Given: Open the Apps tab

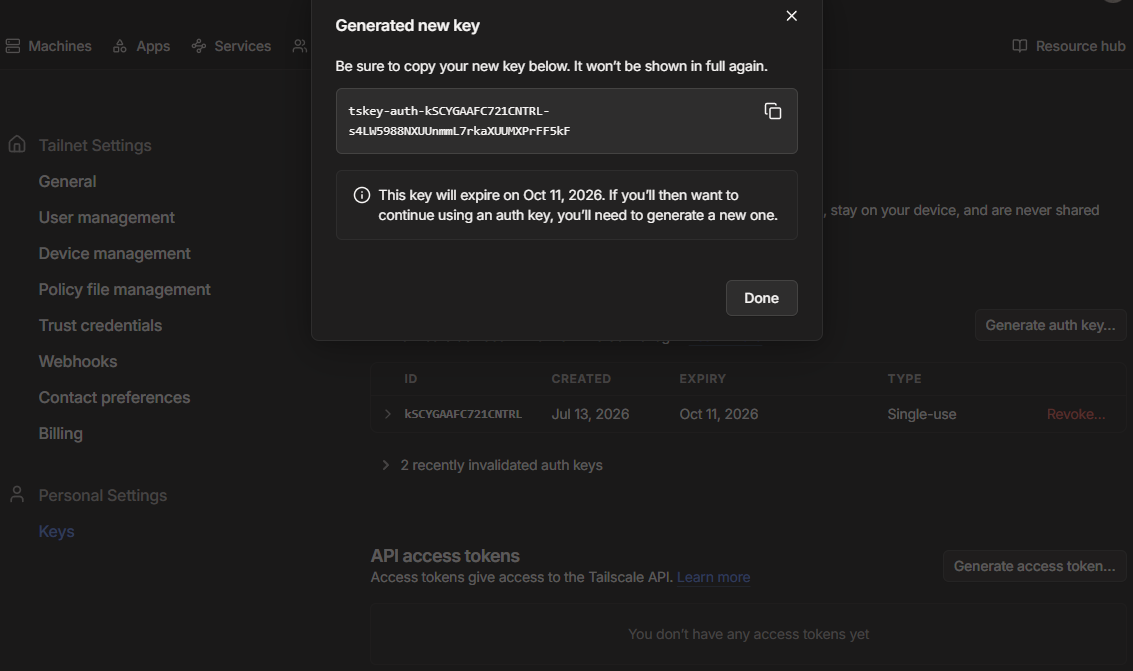Looking at the screenshot, I should 152,46.
